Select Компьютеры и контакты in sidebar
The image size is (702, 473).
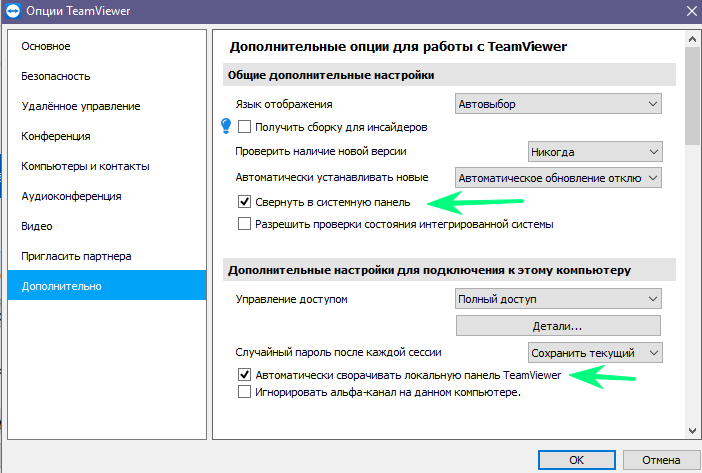pyautogui.click(x=107, y=166)
